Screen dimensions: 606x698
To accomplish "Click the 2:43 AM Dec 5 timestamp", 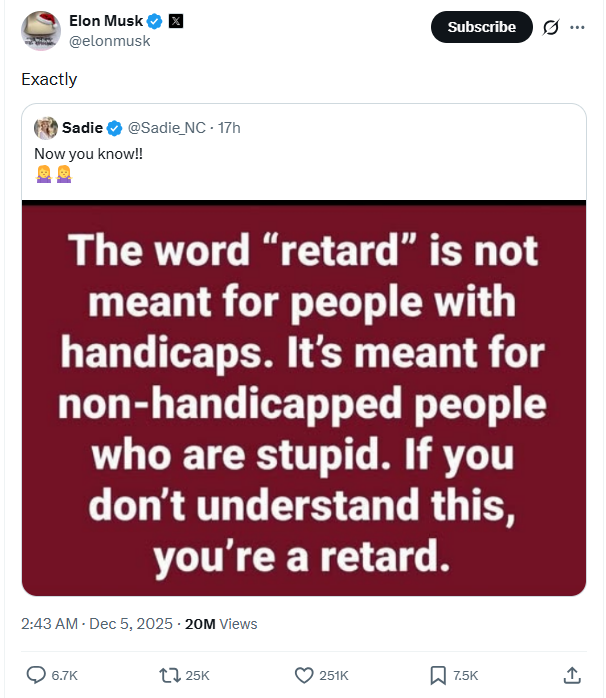I will [96, 623].
